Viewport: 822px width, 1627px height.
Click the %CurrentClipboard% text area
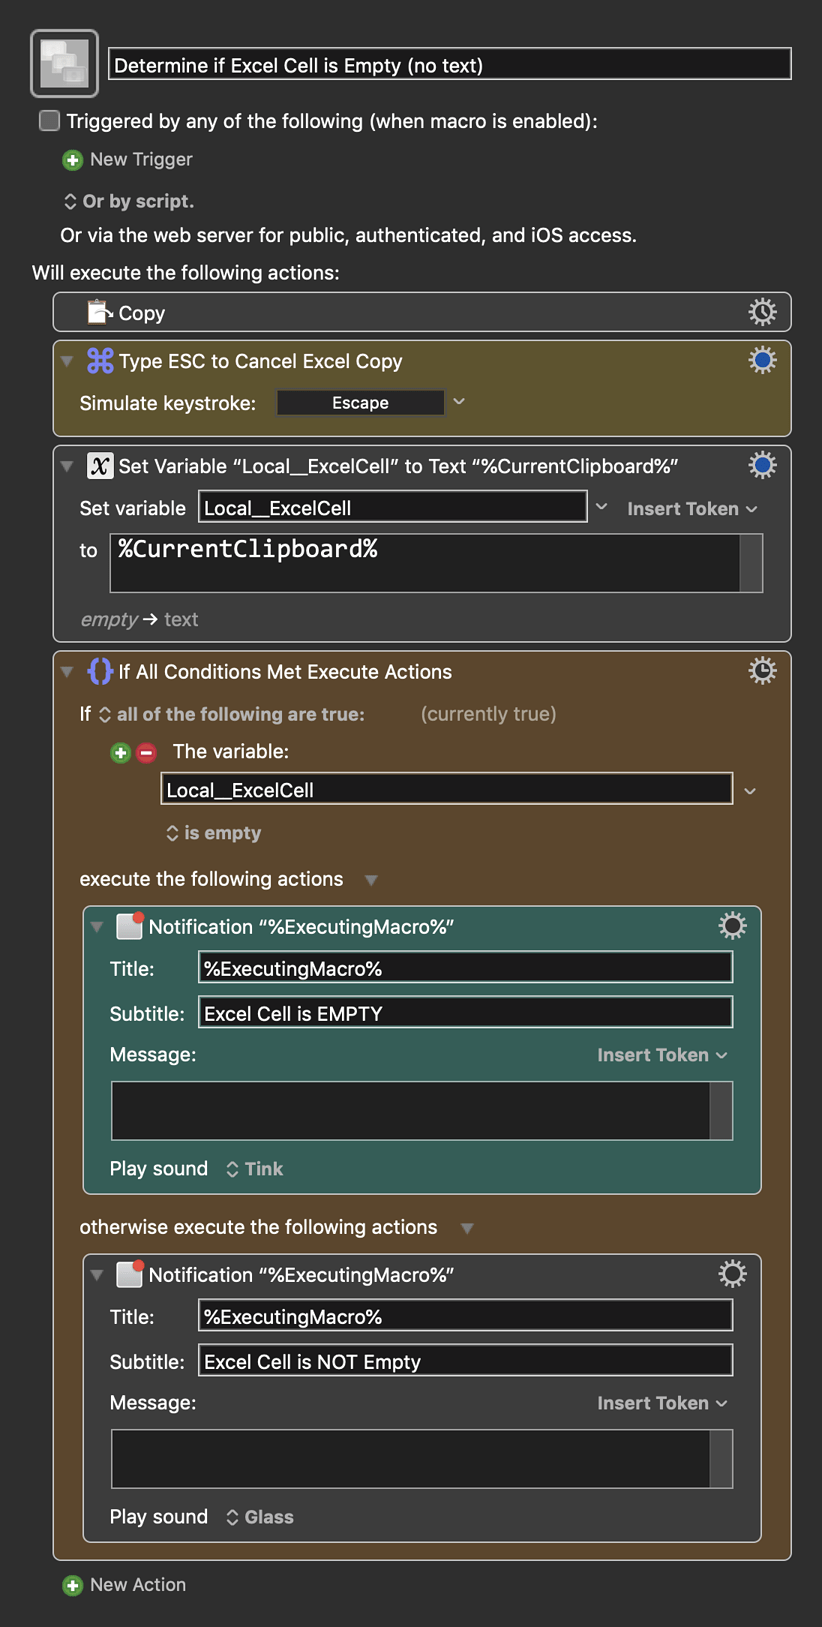[425, 562]
